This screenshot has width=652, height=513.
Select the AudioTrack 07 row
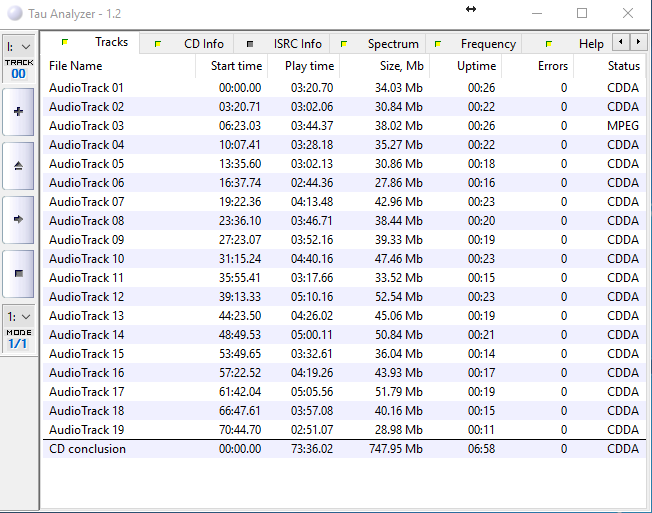pos(344,202)
